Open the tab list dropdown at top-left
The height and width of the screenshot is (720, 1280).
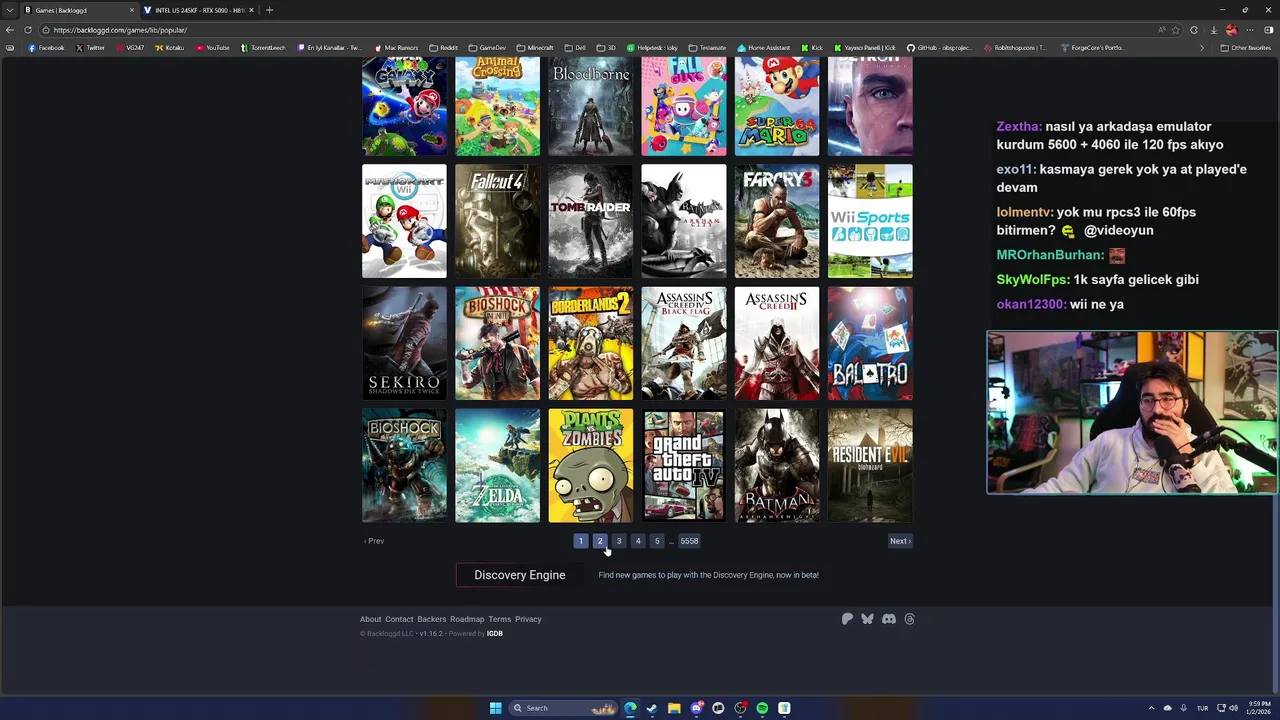click(x=9, y=10)
